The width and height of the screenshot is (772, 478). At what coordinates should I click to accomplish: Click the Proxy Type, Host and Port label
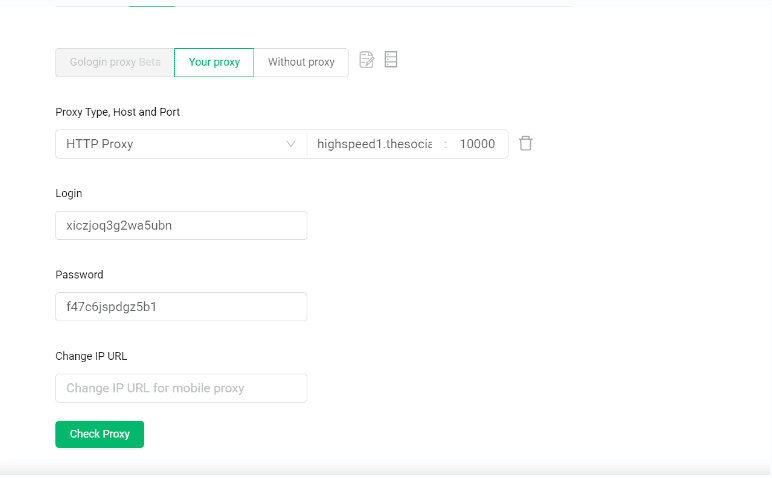(x=117, y=112)
